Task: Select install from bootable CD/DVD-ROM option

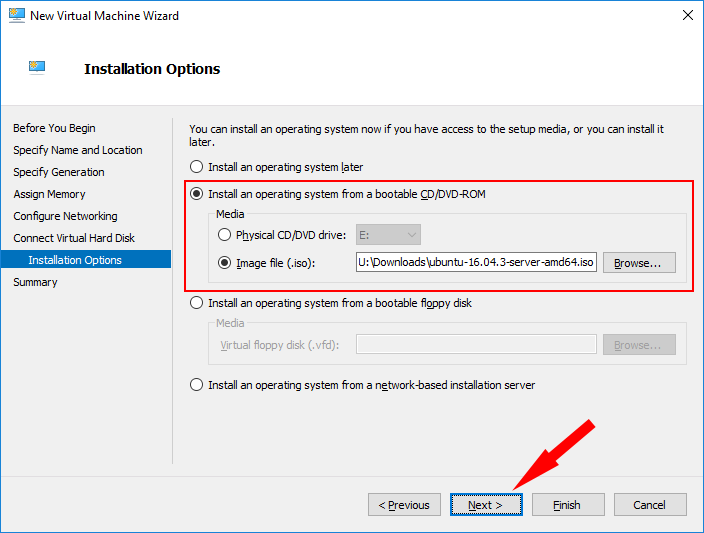Action: [x=196, y=194]
